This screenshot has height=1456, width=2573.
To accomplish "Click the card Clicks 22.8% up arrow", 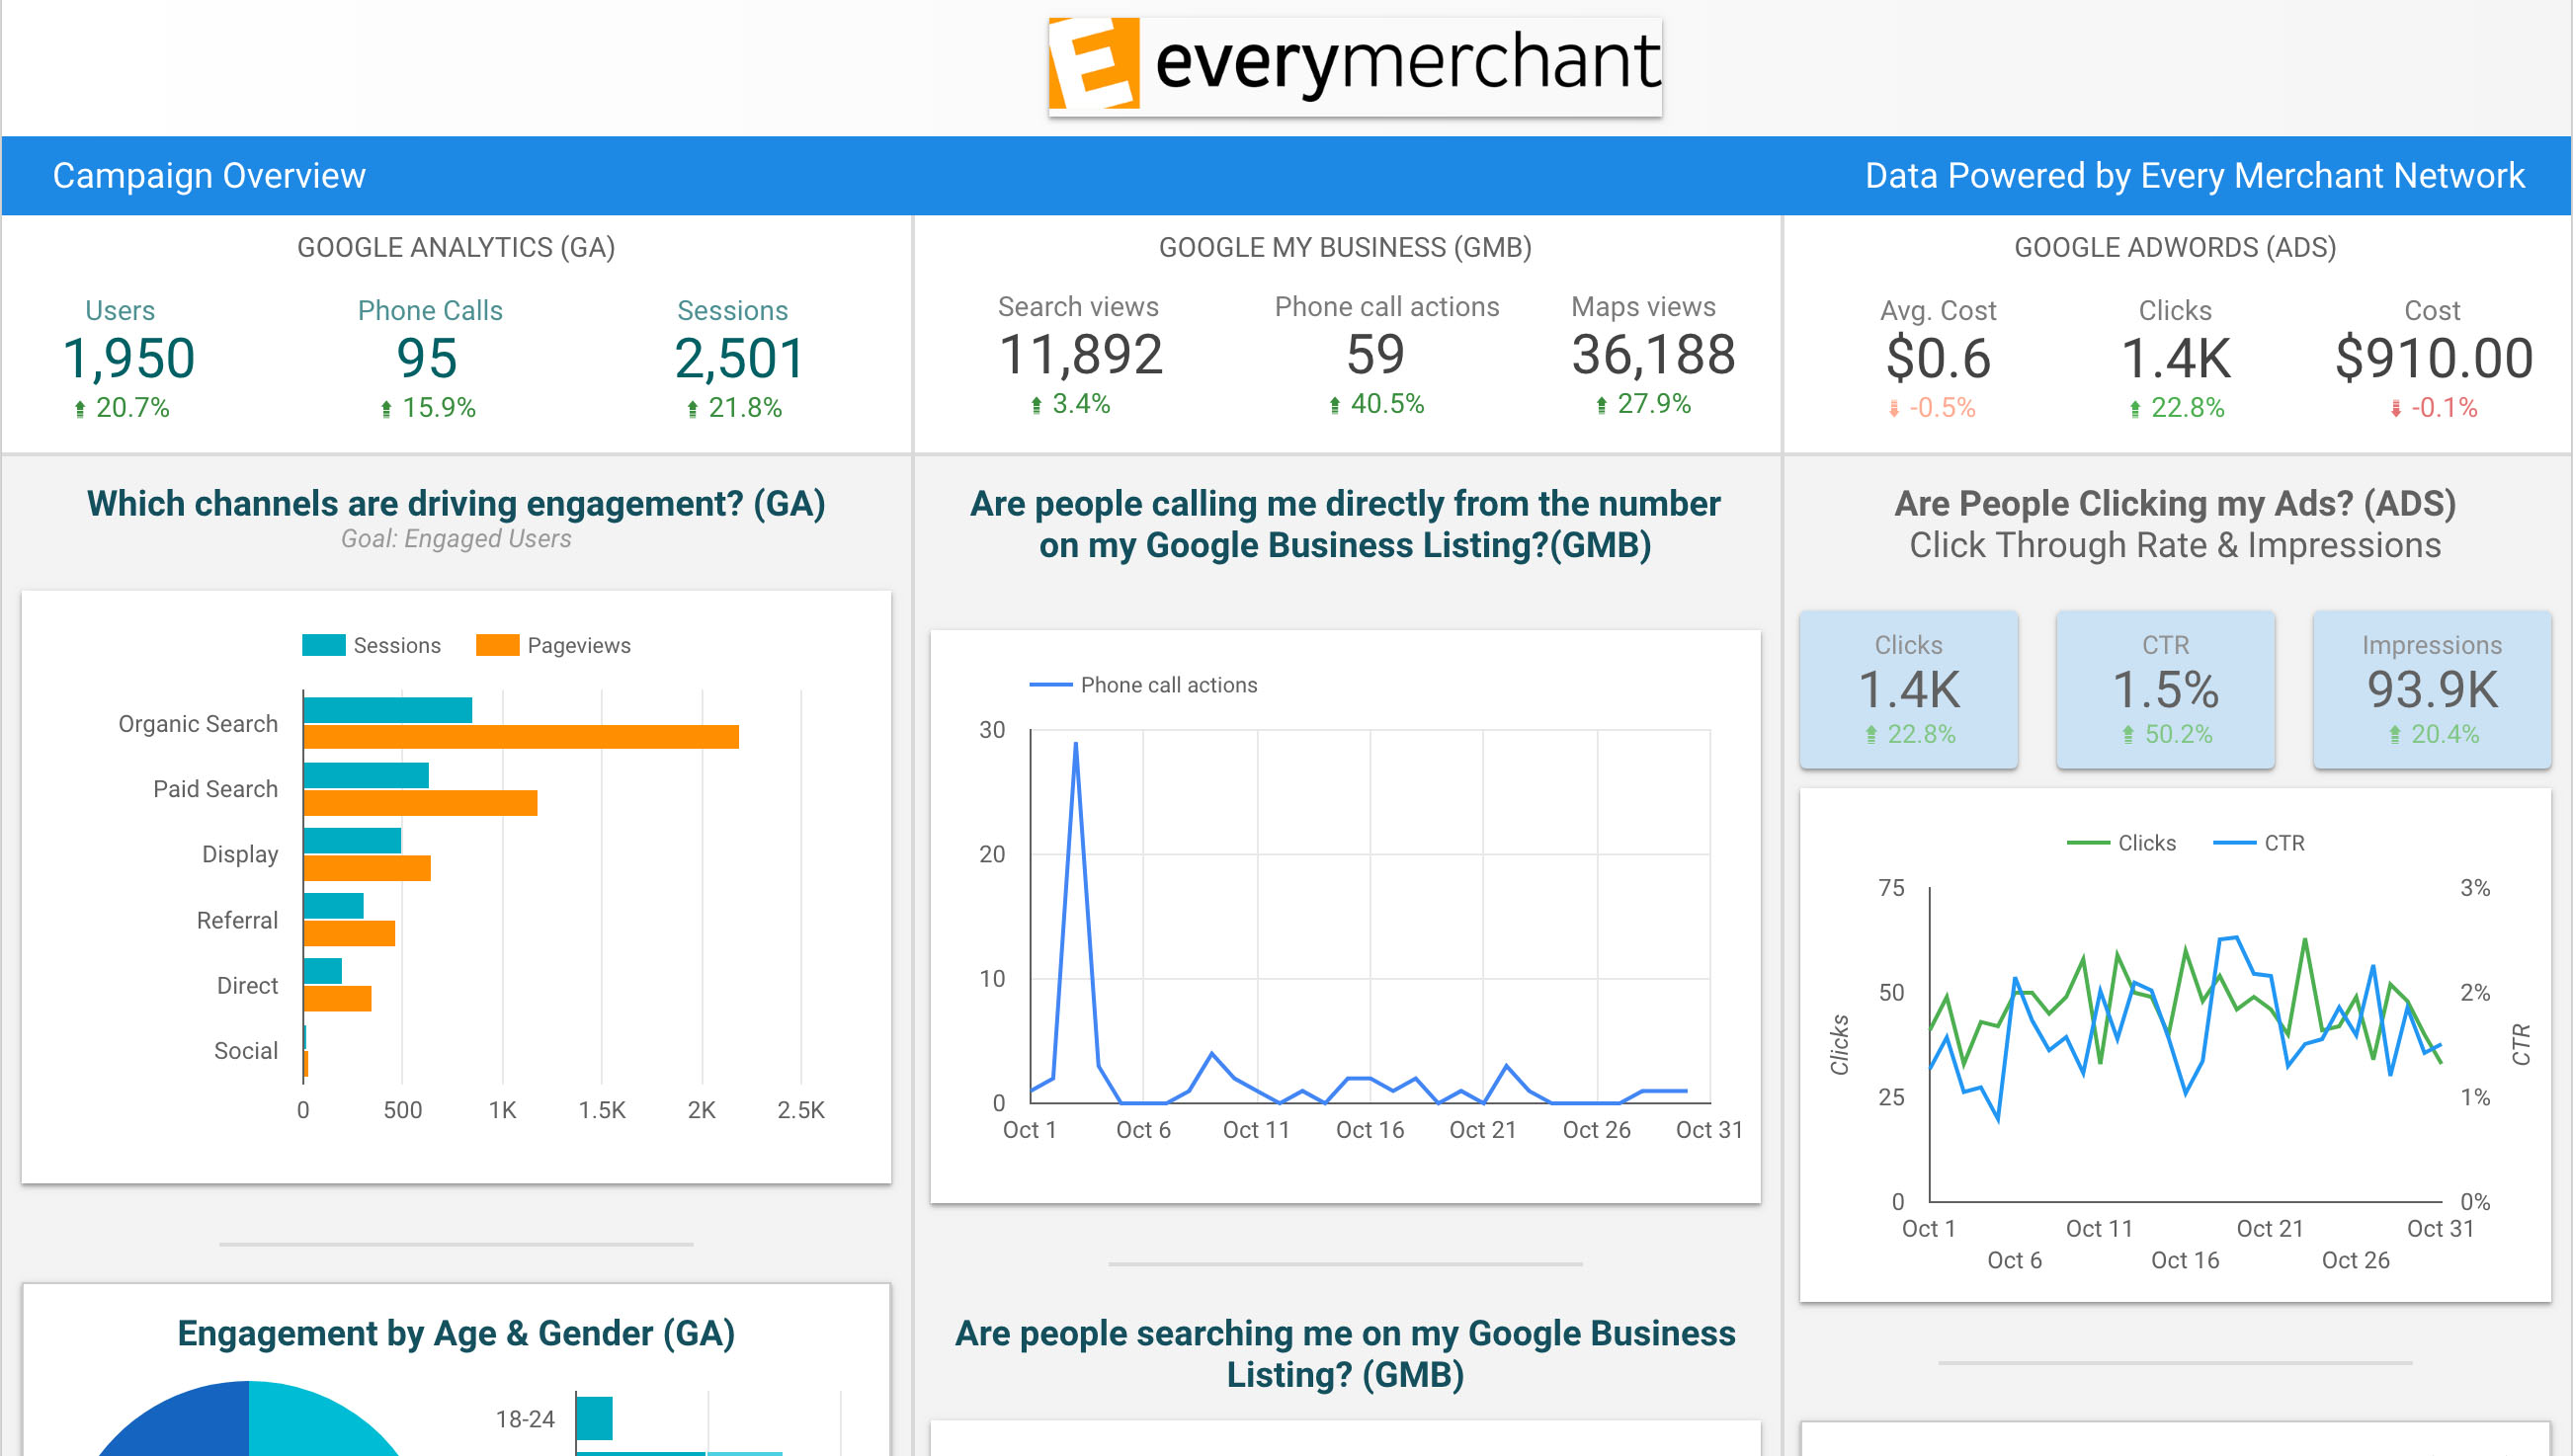I will pos(1871,735).
